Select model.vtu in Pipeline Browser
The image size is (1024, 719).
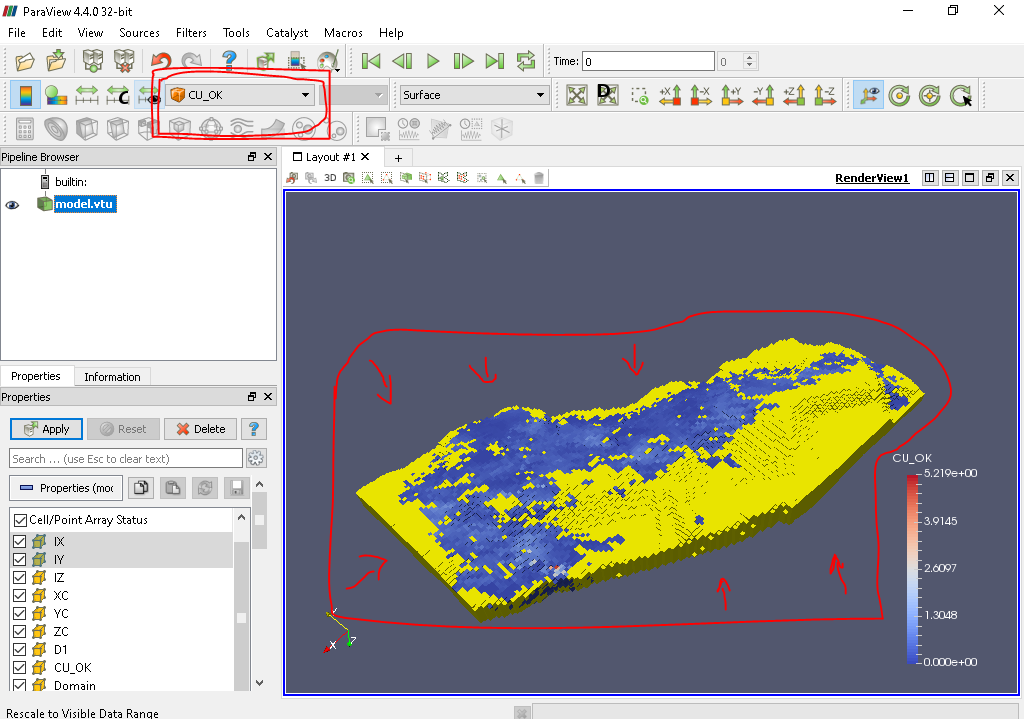pyautogui.click(x=84, y=204)
